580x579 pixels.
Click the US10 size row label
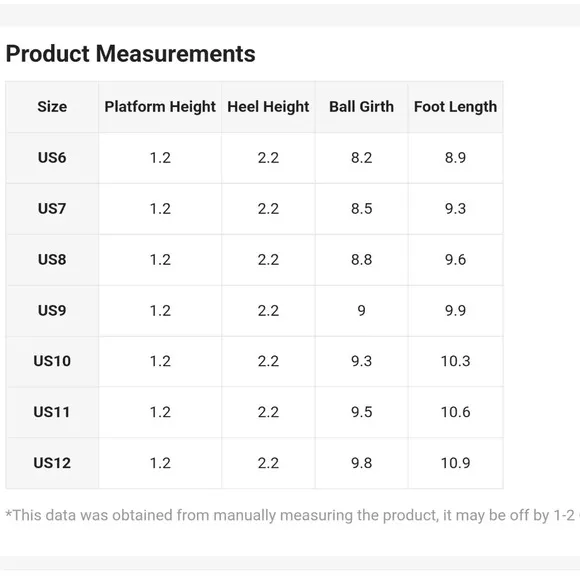52,361
